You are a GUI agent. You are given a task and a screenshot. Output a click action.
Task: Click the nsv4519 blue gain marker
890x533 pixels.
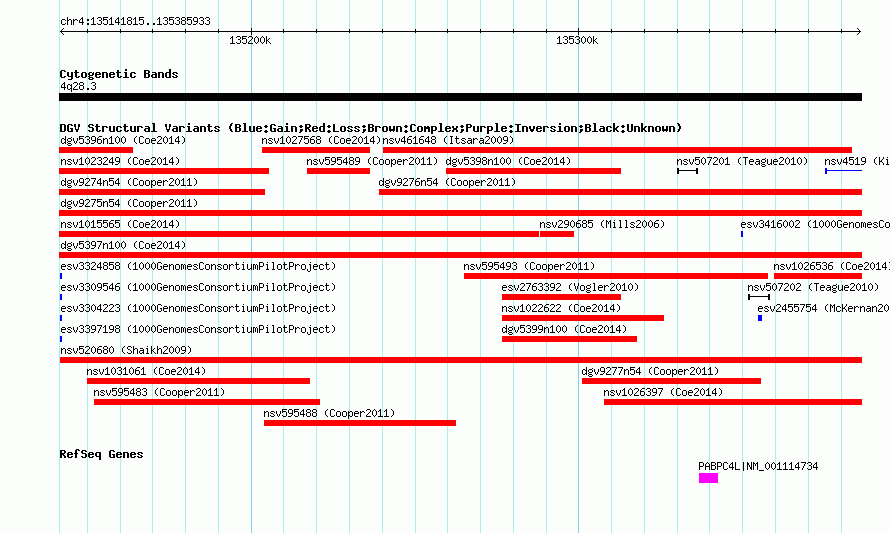[843, 171]
